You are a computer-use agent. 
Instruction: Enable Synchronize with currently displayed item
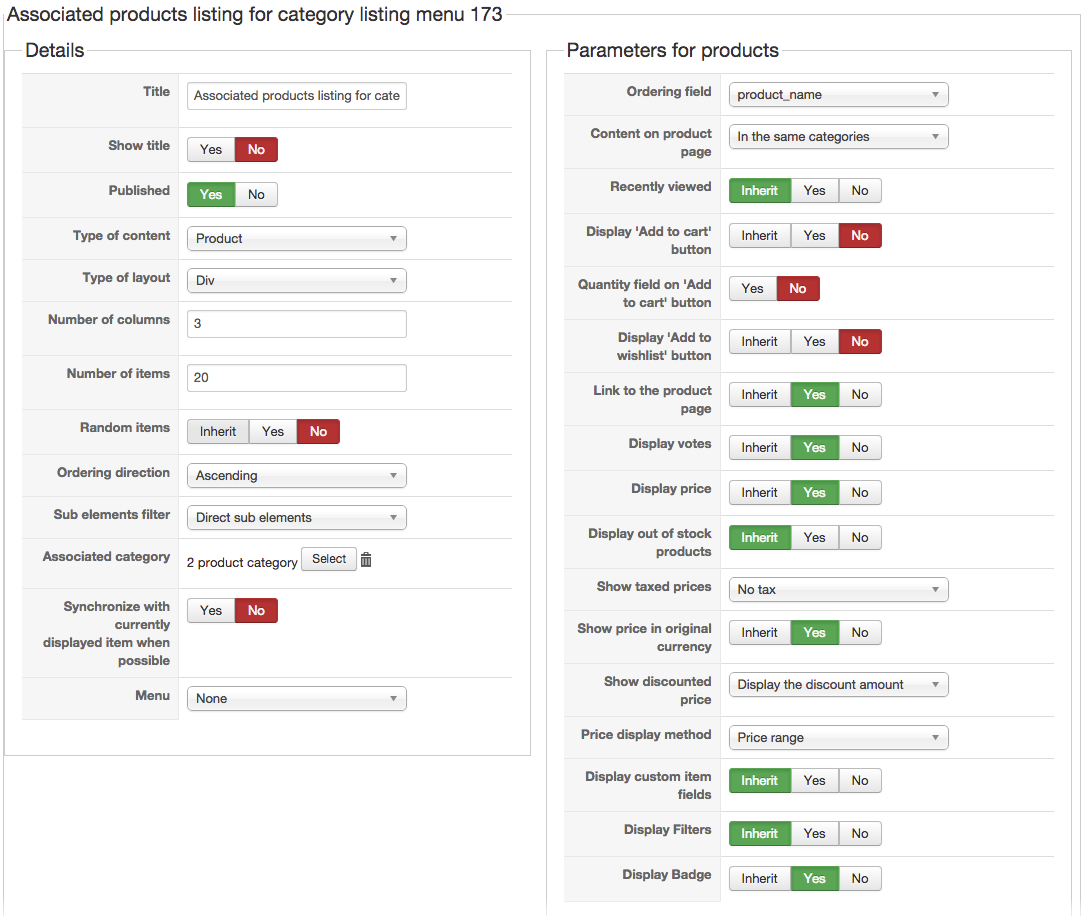coord(211,610)
